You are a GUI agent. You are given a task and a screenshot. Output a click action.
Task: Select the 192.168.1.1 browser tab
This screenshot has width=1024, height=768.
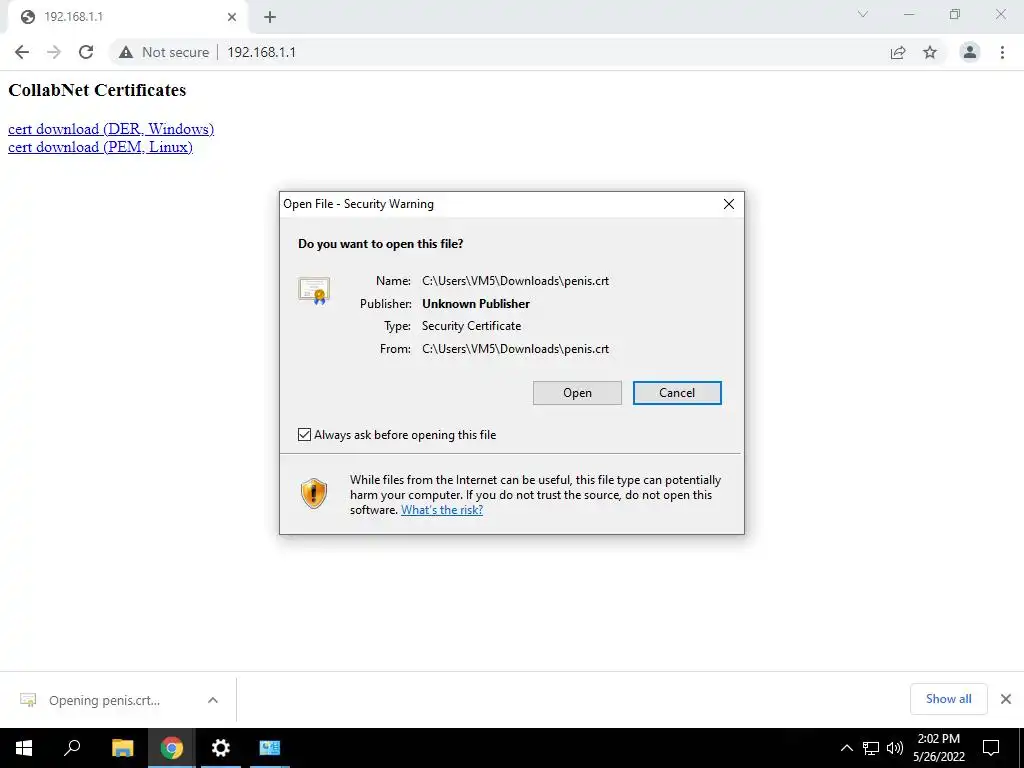pos(128,17)
